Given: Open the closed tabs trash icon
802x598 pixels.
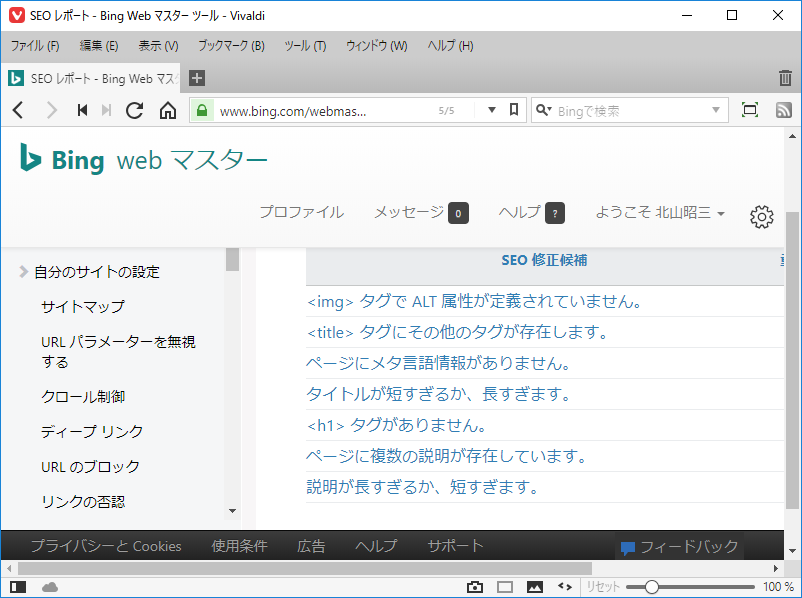Looking at the screenshot, I should coord(785,78).
